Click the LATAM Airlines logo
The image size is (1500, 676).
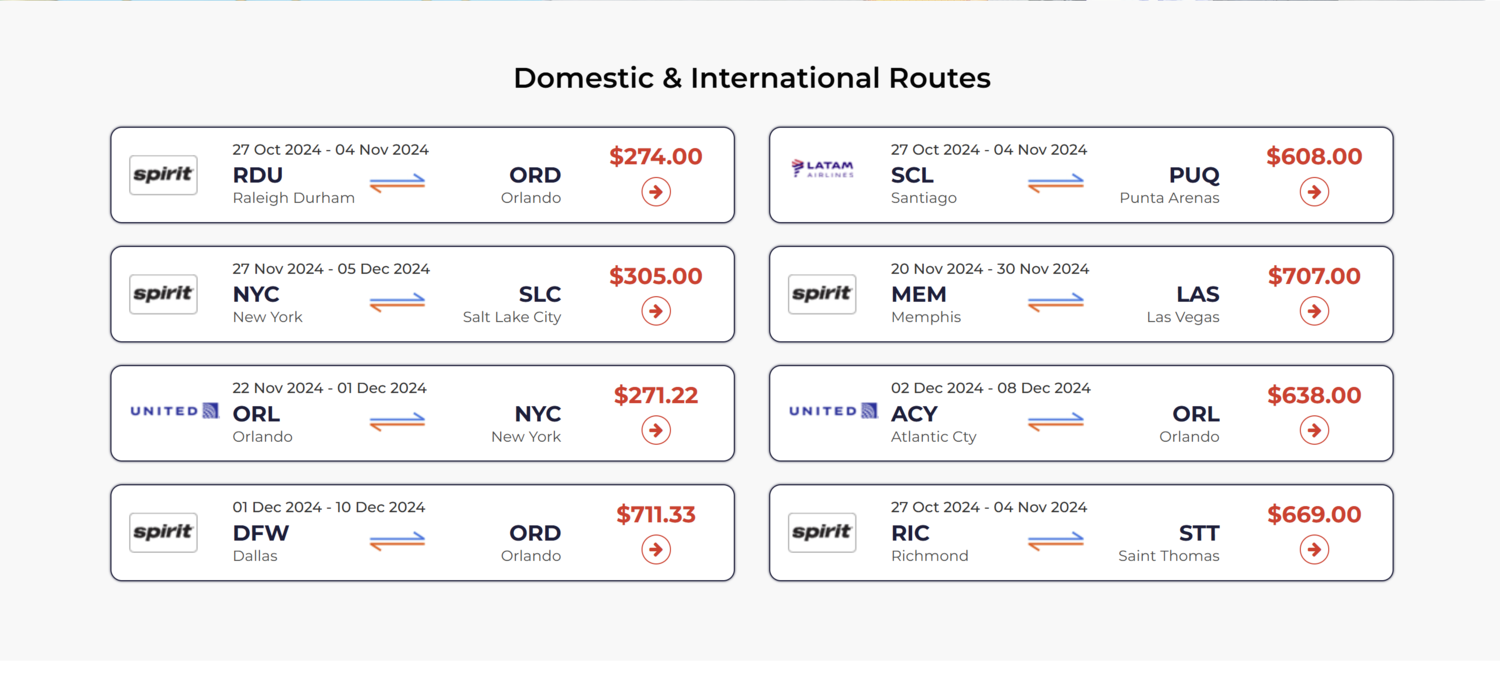[x=822, y=169]
